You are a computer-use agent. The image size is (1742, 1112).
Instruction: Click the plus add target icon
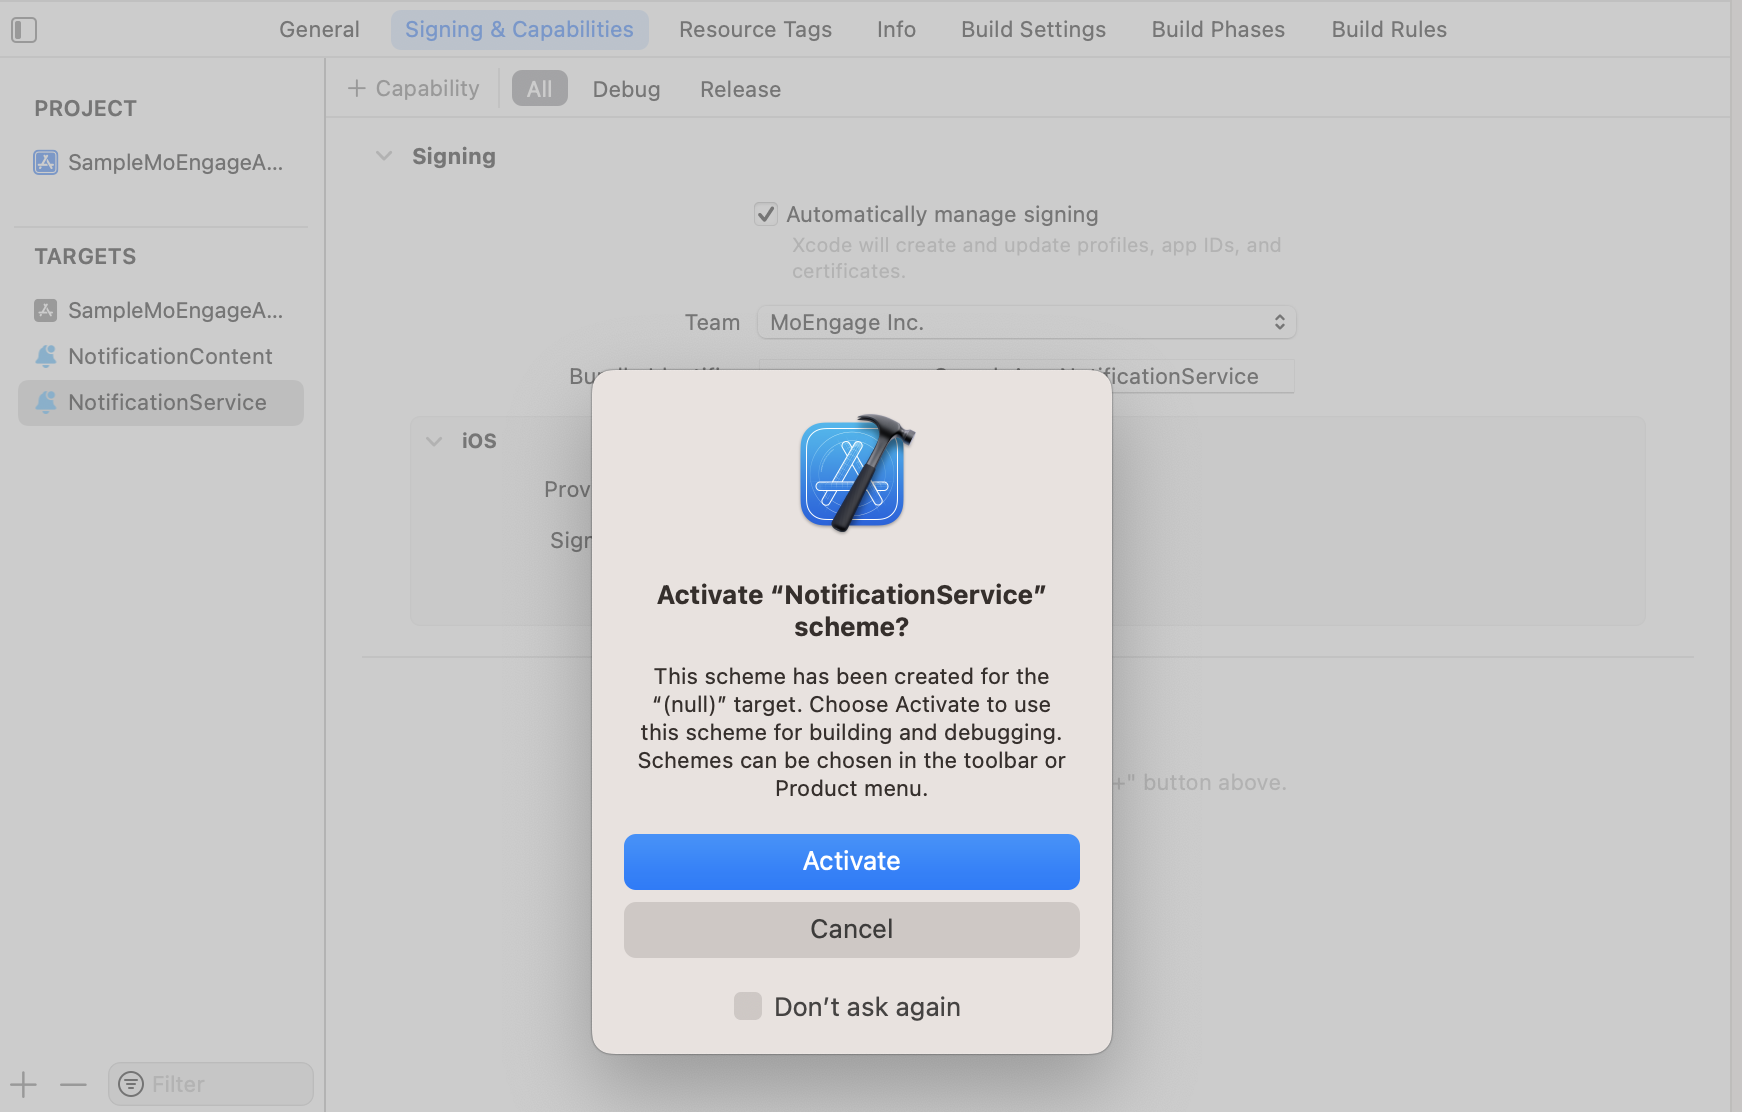pyautogui.click(x=23, y=1084)
